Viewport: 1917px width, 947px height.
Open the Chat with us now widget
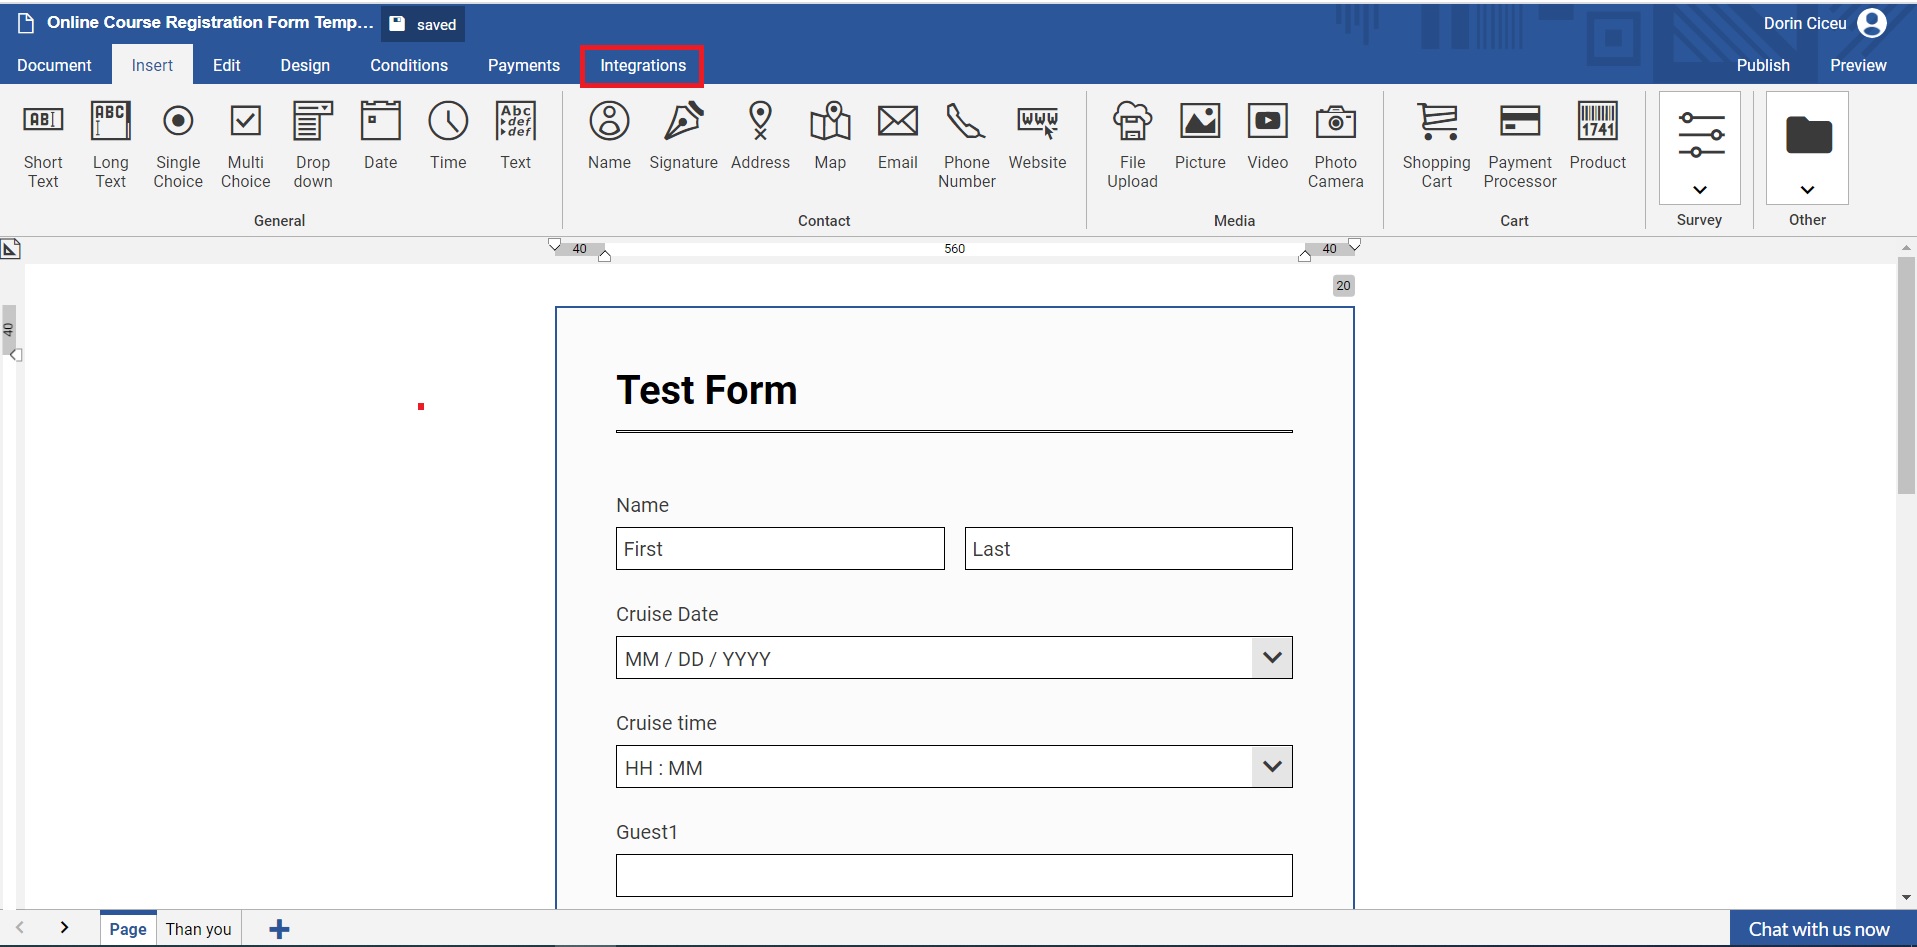tap(1818, 929)
